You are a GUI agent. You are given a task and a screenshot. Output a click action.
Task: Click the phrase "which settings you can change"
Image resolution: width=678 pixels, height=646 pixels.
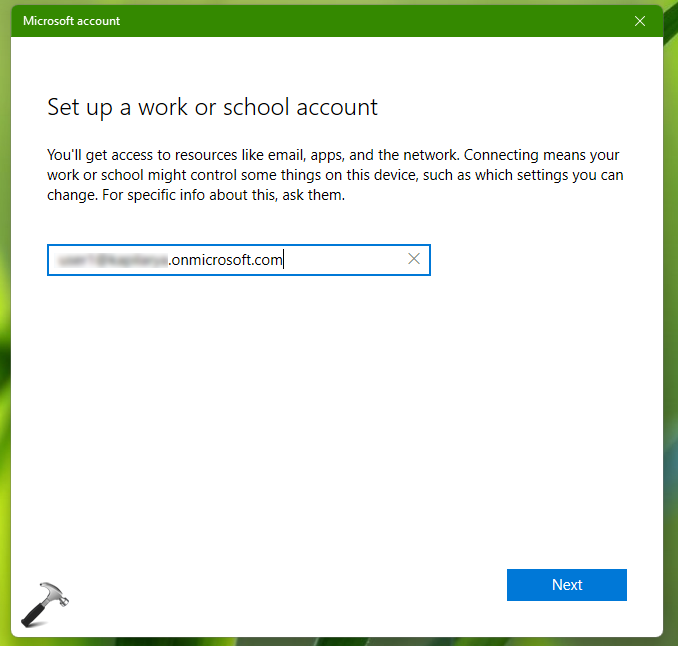click(530, 176)
